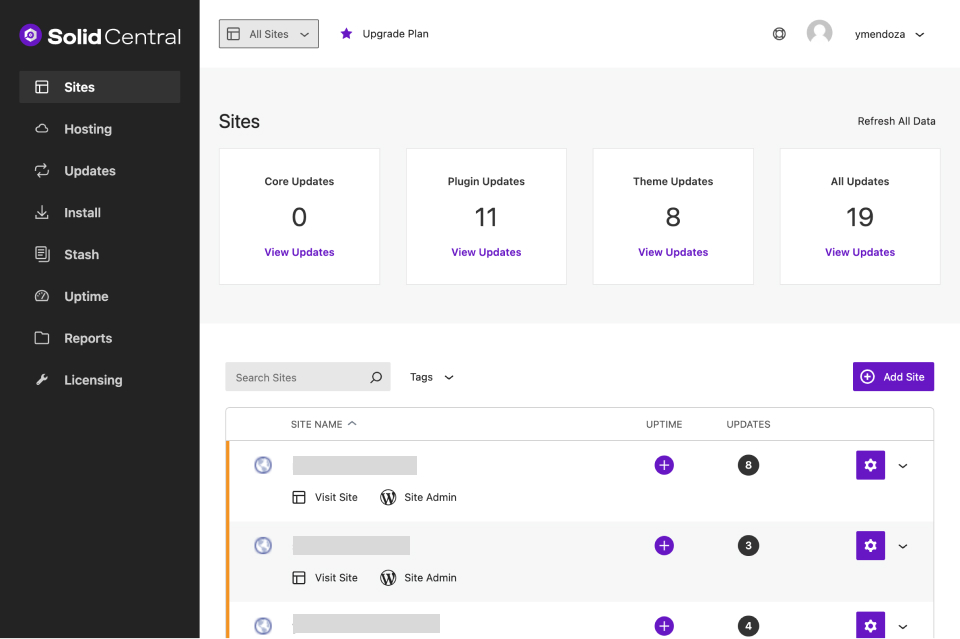Visit Site for the site with 8 updates
The width and height of the screenshot is (960, 639).
tap(325, 497)
